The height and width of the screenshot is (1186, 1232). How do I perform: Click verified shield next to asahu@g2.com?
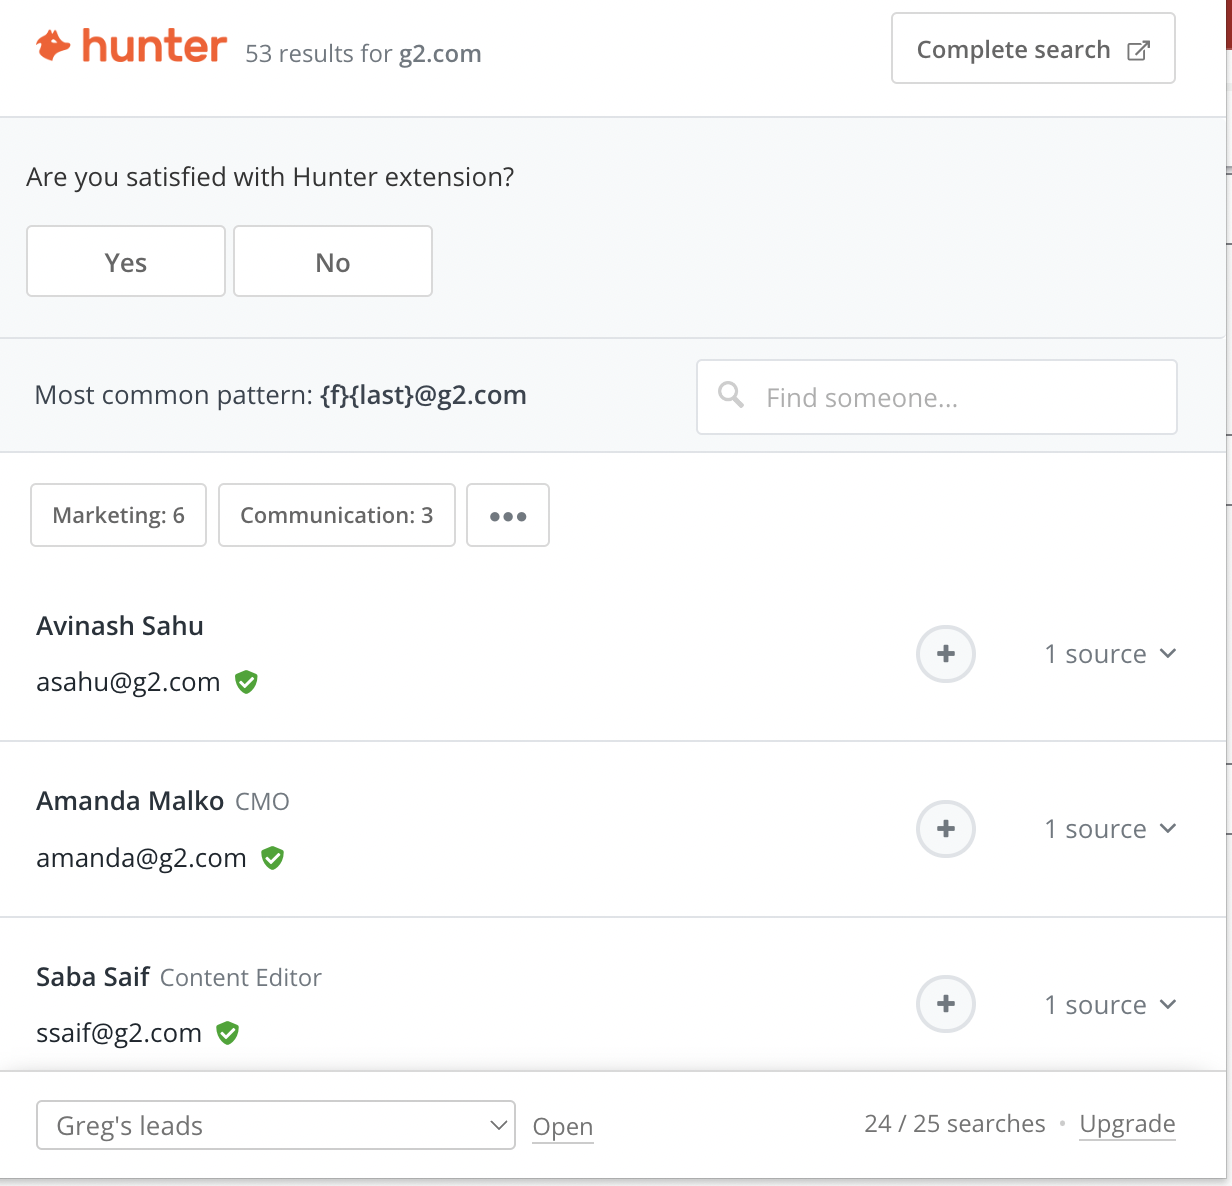pos(246,682)
